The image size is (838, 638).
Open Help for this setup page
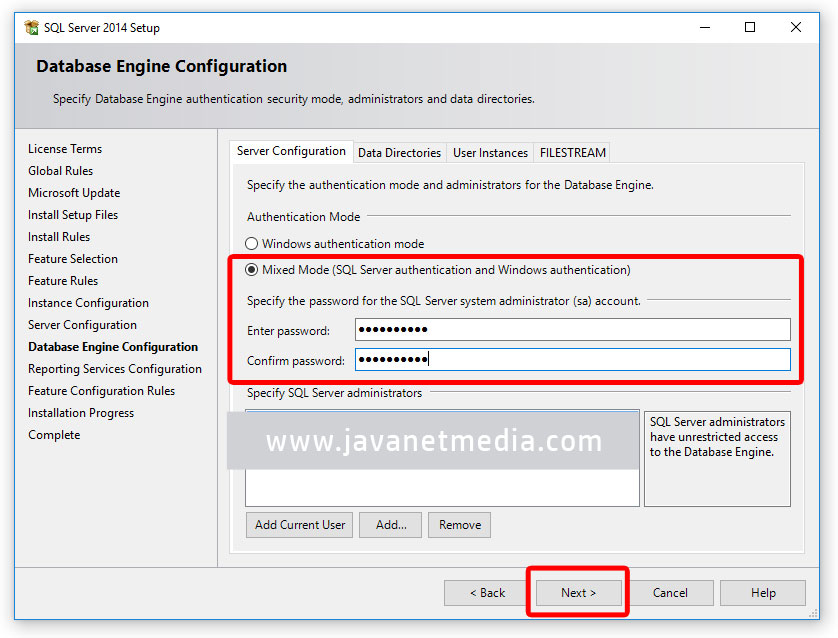[763, 593]
